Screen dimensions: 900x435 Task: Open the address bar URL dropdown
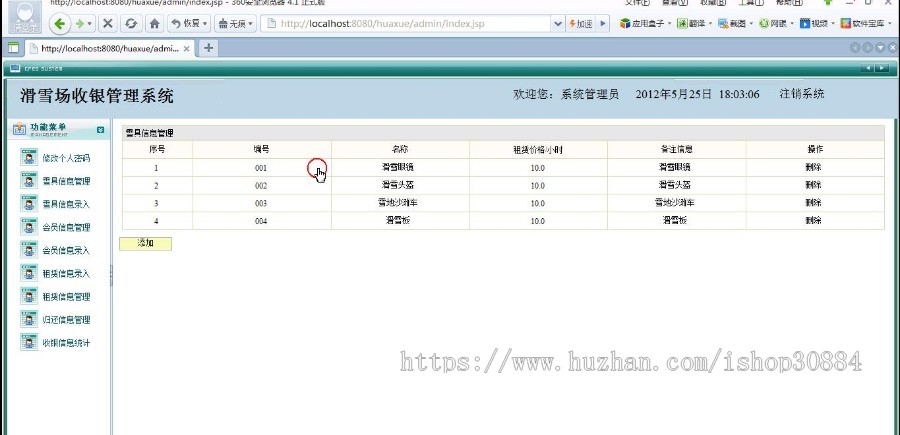tap(558, 24)
